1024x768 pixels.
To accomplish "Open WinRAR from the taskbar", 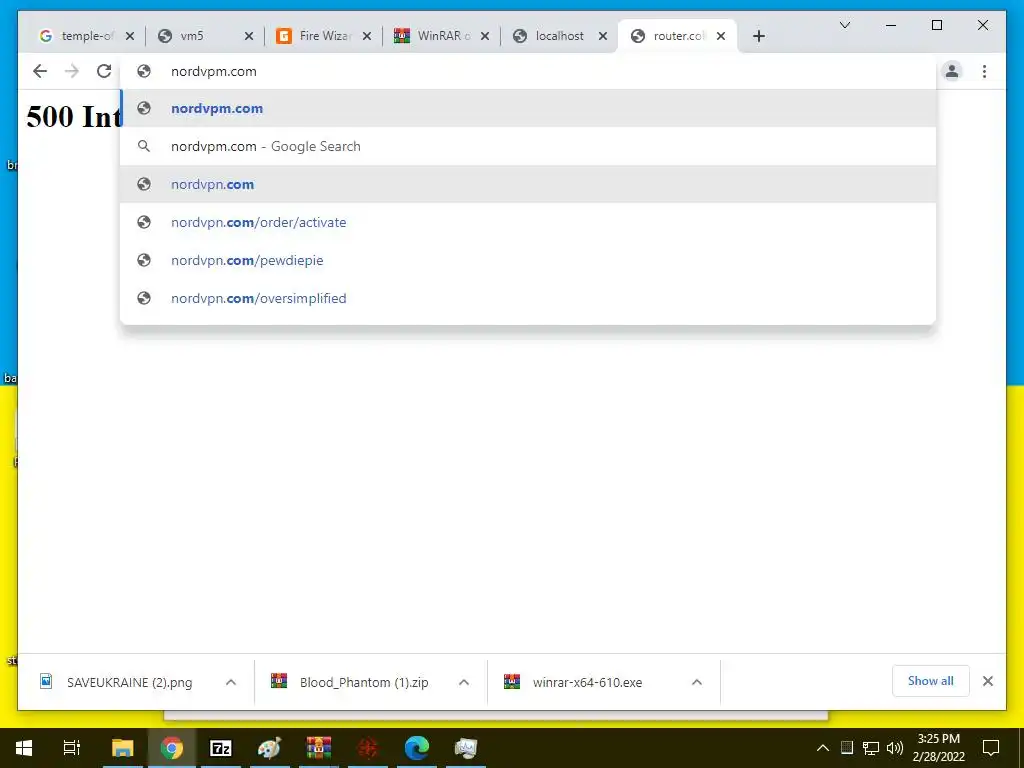I will coord(319,748).
